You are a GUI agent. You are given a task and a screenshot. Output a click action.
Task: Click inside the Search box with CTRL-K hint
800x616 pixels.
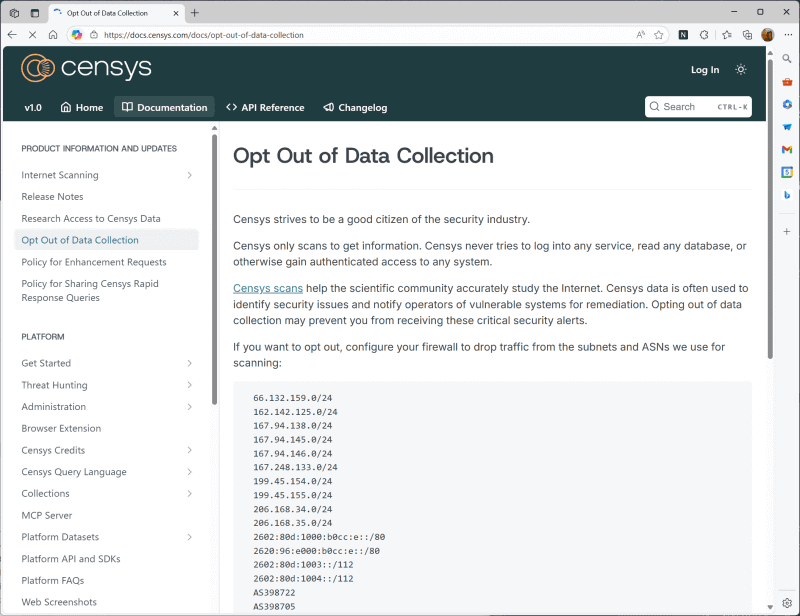(x=698, y=107)
